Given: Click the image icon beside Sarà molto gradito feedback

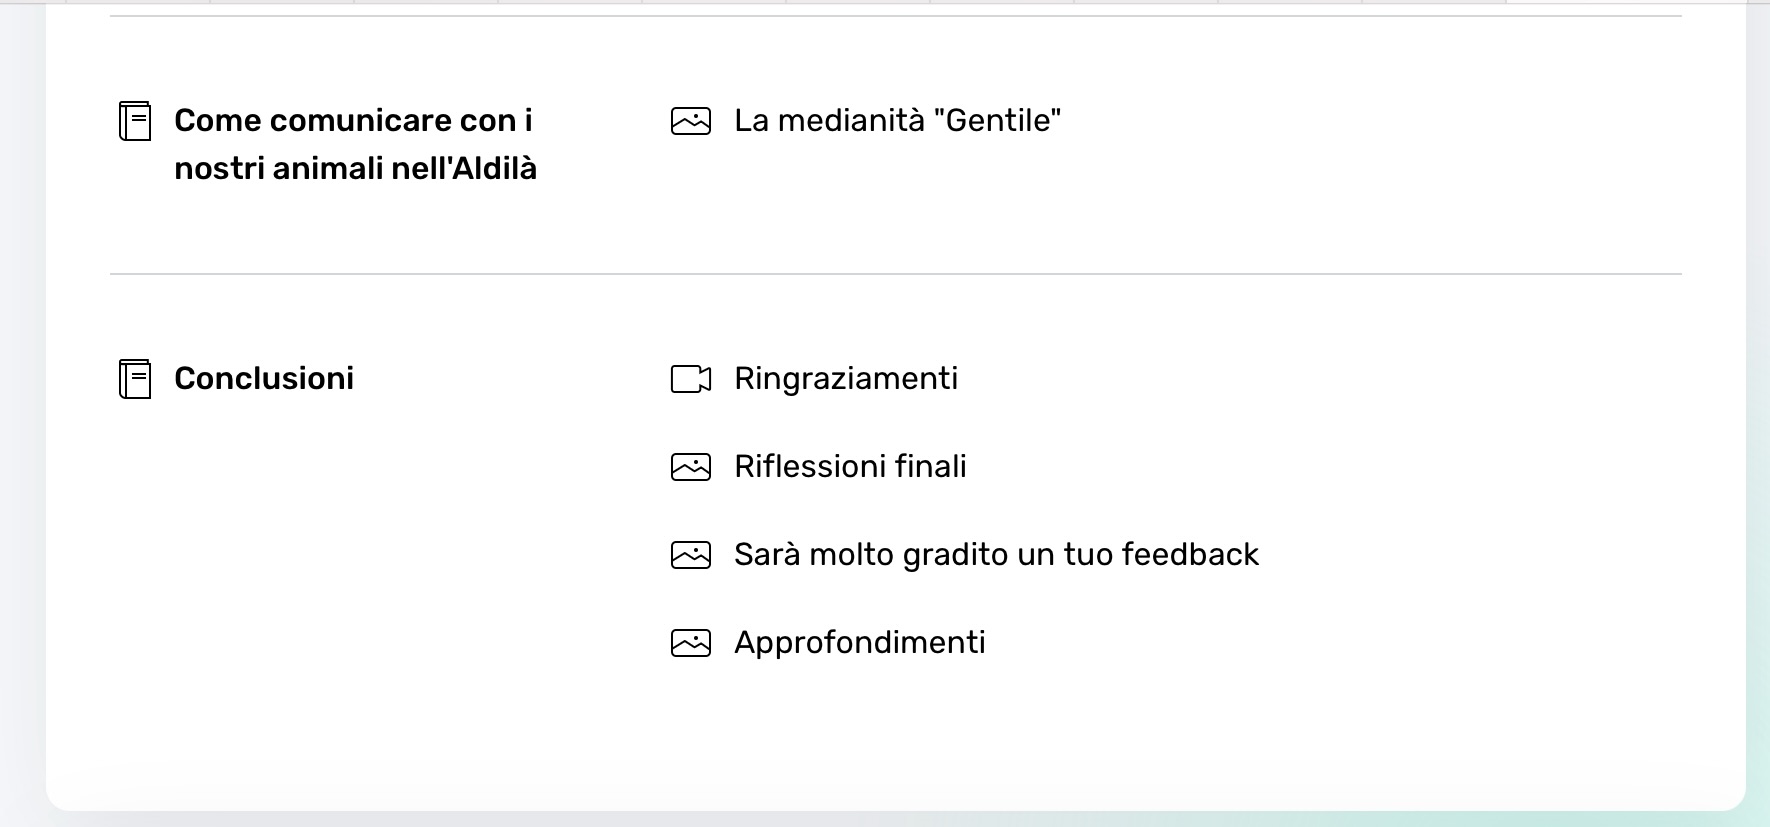Looking at the screenshot, I should click(x=691, y=555).
